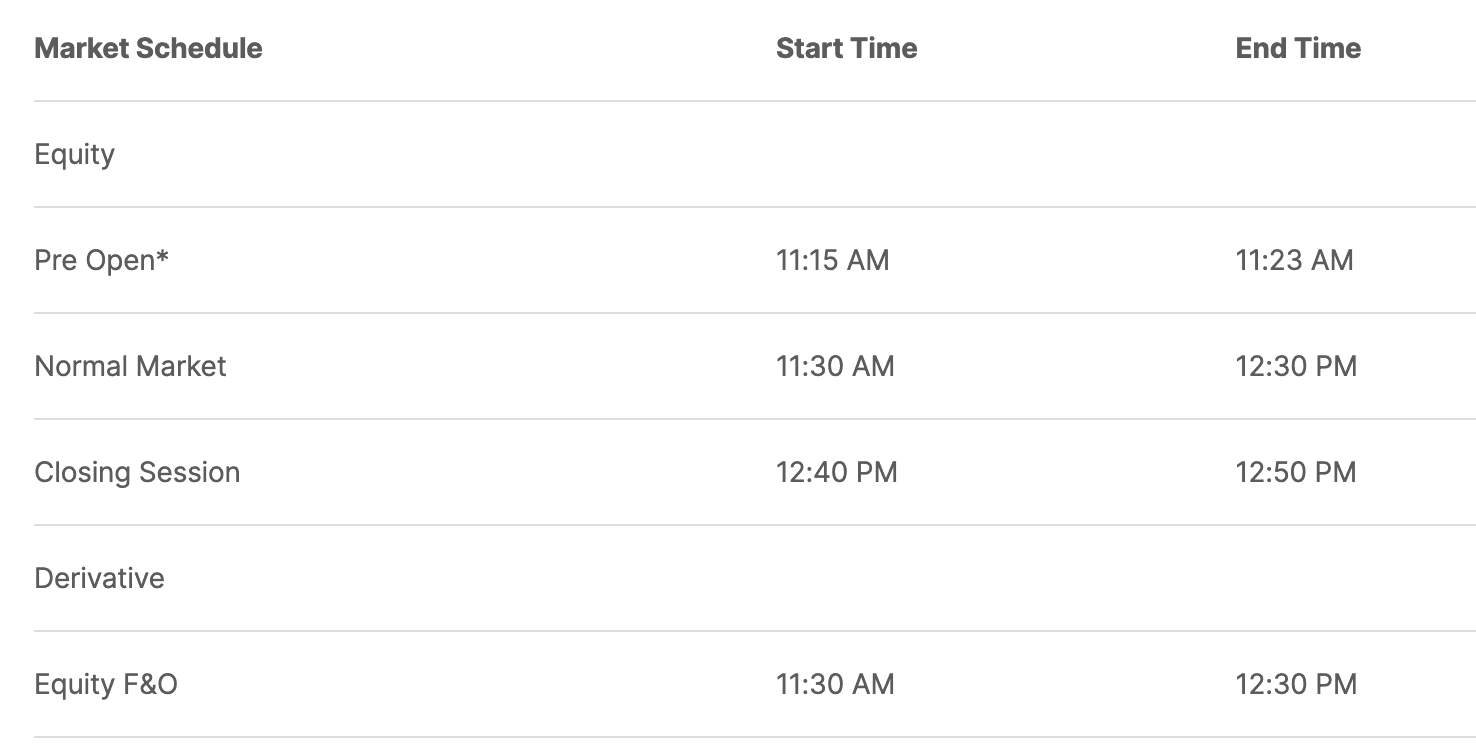Click the empty Start Time cell beside Derivative
This screenshot has height=752, width=1476.
click(x=846, y=578)
